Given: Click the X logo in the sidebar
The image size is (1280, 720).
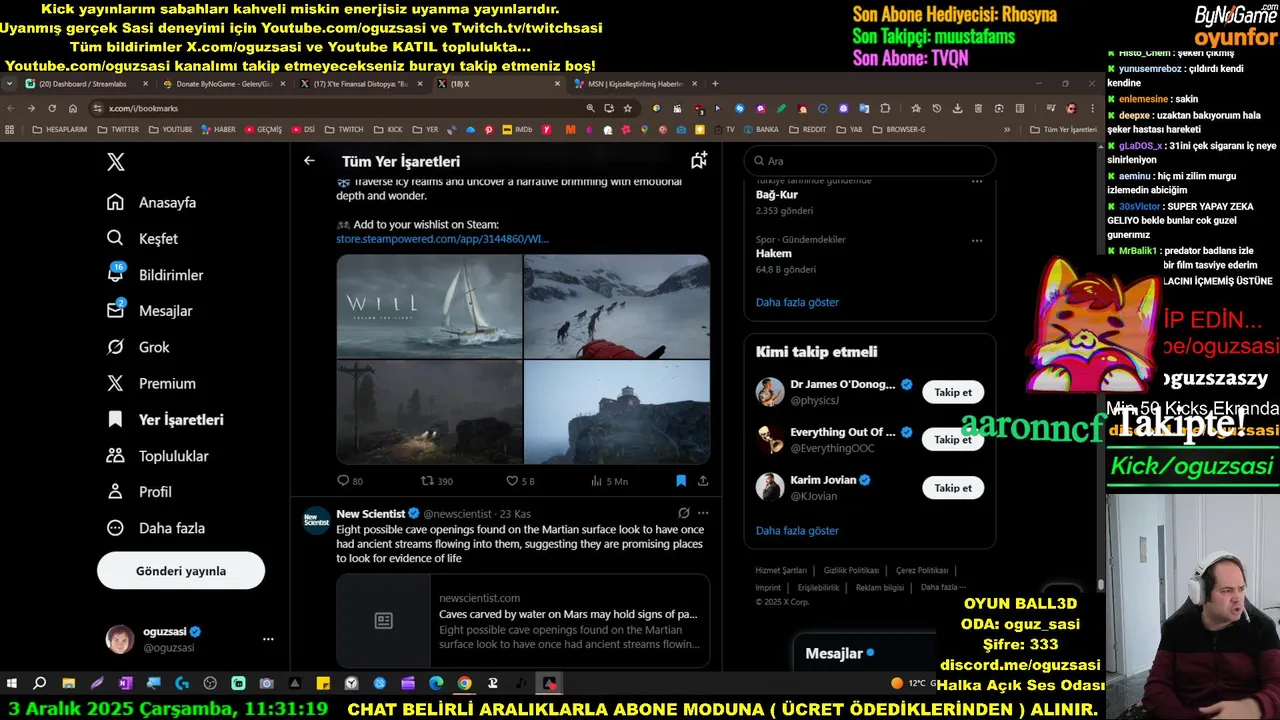Looking at the screenshot, I should click(x=116, y=162).
